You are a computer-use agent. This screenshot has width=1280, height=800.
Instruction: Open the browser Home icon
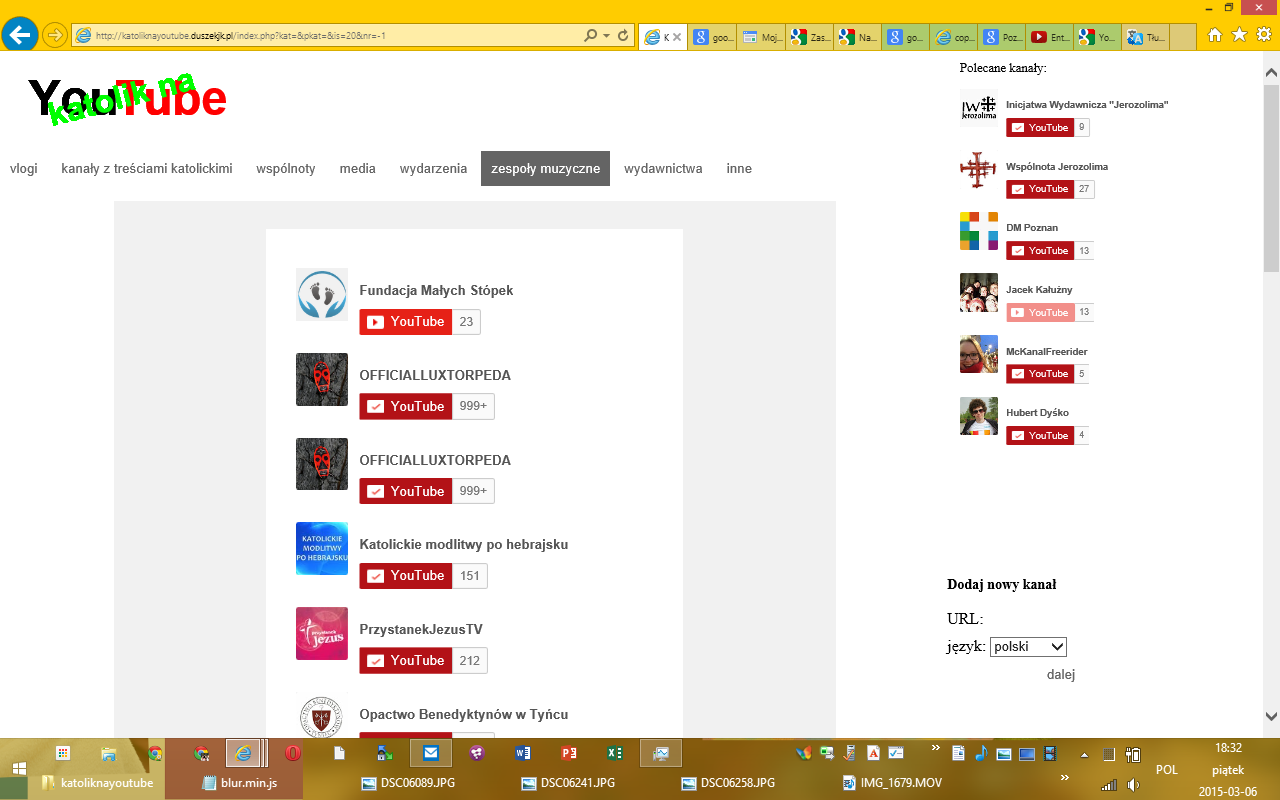click(x=1215, y=35)
